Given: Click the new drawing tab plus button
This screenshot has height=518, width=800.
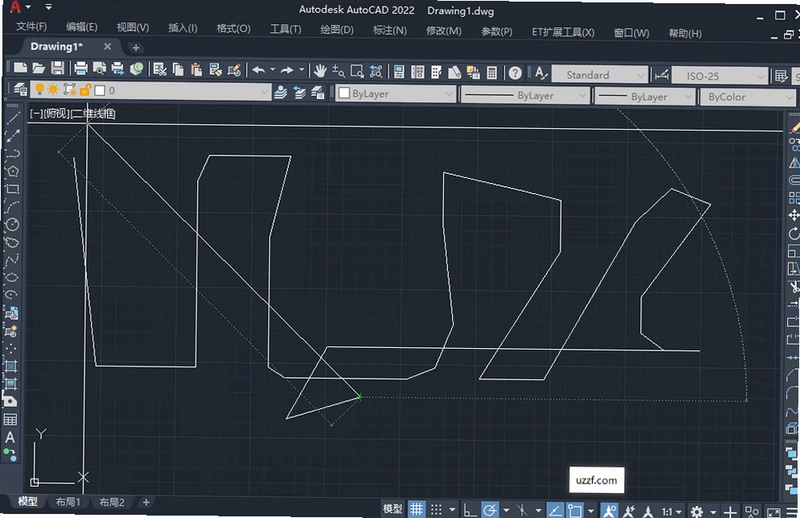Looking at the screenshot, I should pos(136,47).
